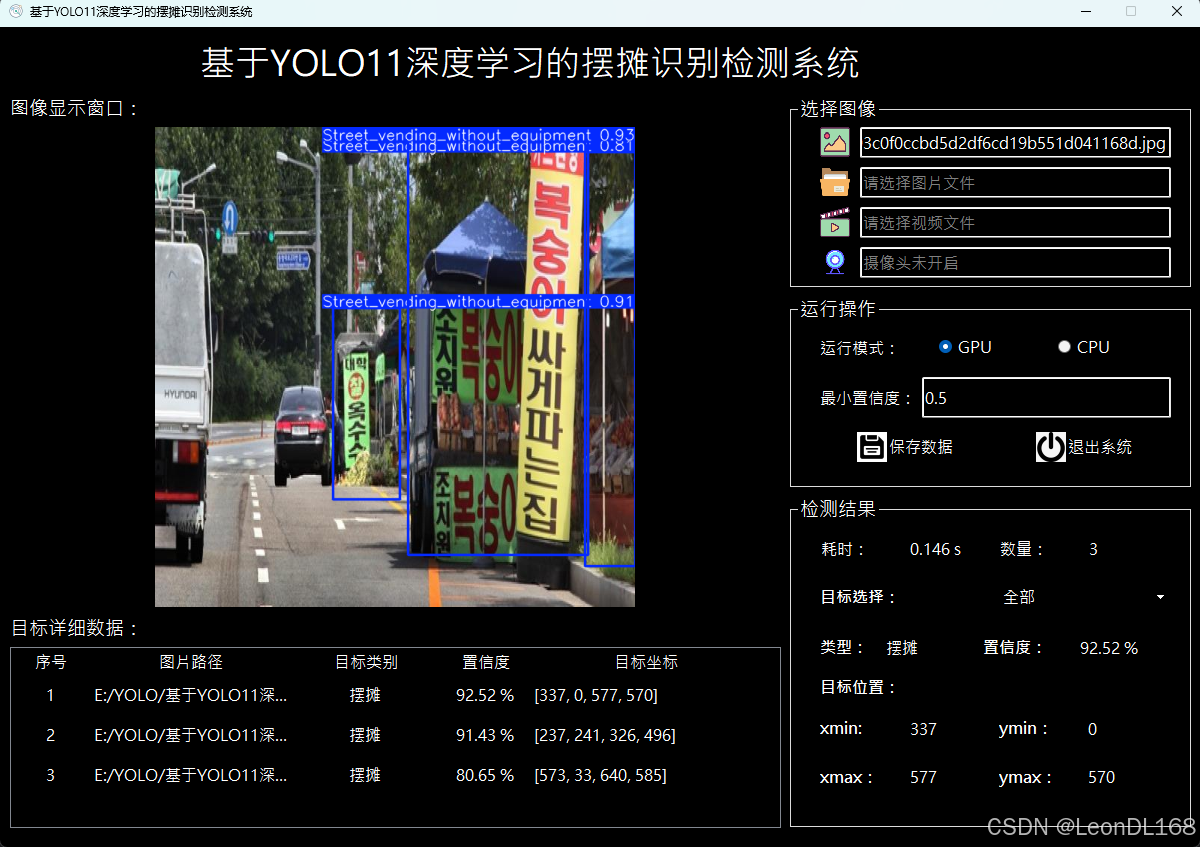1200x847 pixels.
Task: Select GPU run mode
Action: click(x=965, y=347)
